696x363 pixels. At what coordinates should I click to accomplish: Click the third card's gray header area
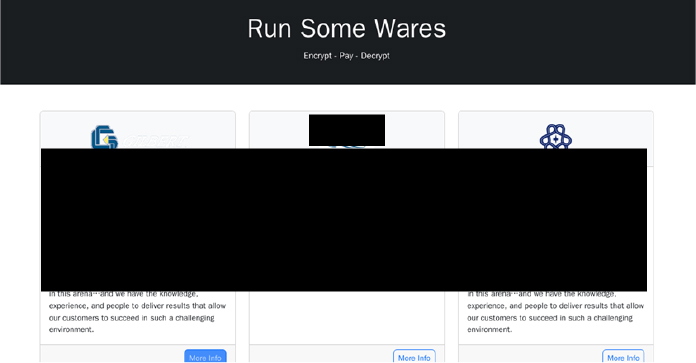(x=556, y=130)
